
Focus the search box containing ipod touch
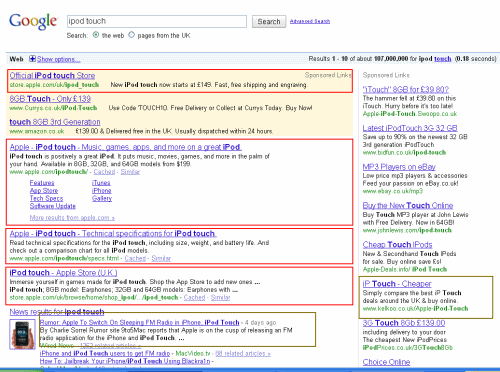click(x=157, y=21)
